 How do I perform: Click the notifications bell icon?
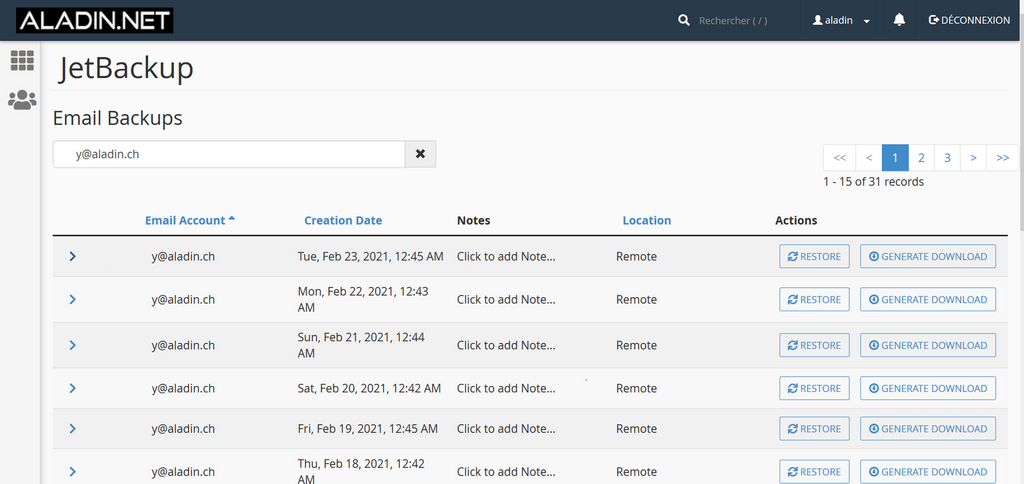(899, 20)
